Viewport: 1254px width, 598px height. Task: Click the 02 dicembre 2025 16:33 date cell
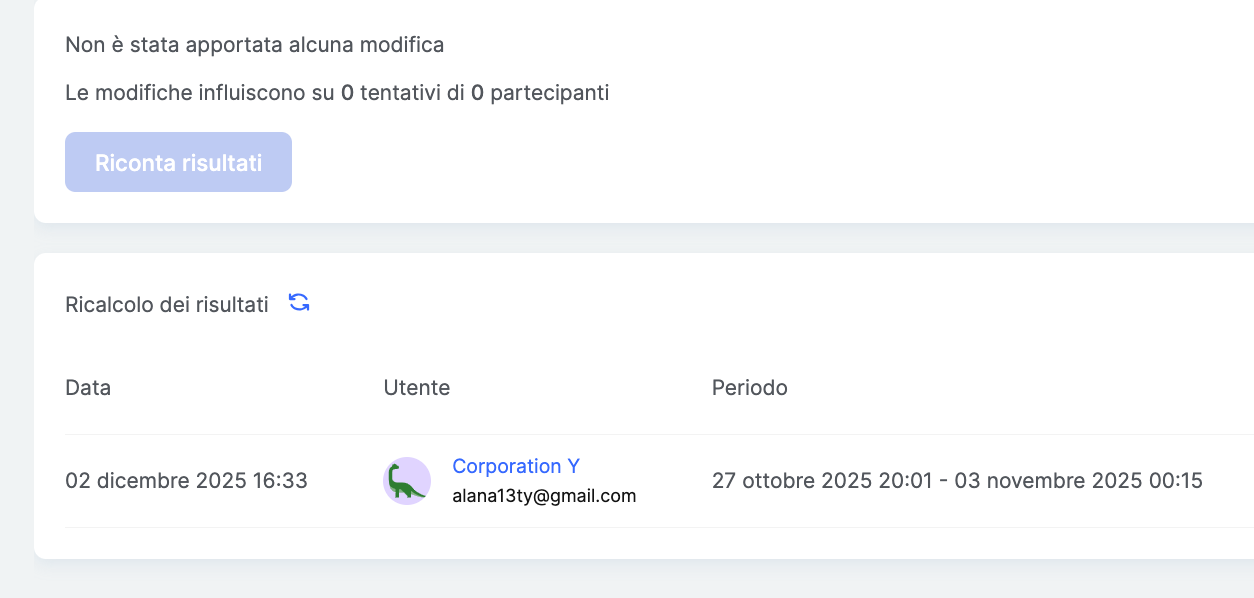coord(186,481)
